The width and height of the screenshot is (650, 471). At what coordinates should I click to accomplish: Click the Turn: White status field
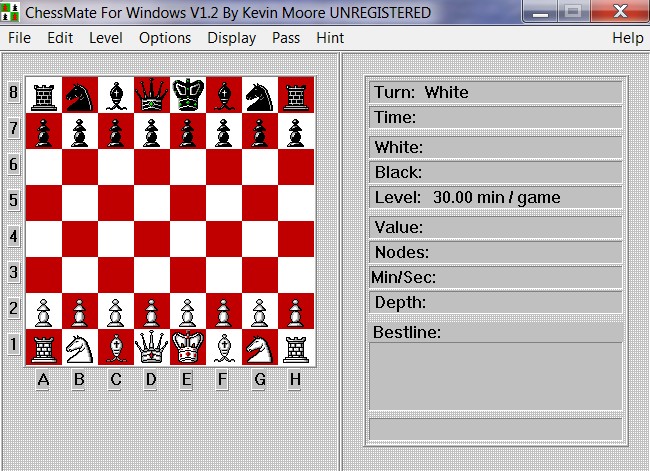click(x=496, y=92)
